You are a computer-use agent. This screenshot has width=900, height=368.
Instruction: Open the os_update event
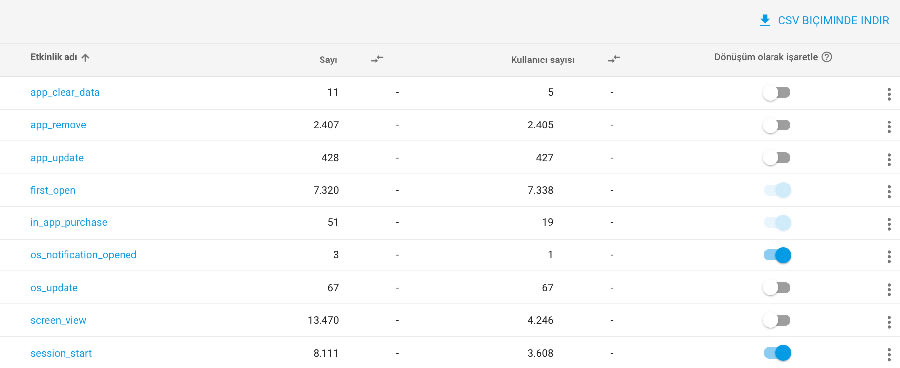coord(54,288)
